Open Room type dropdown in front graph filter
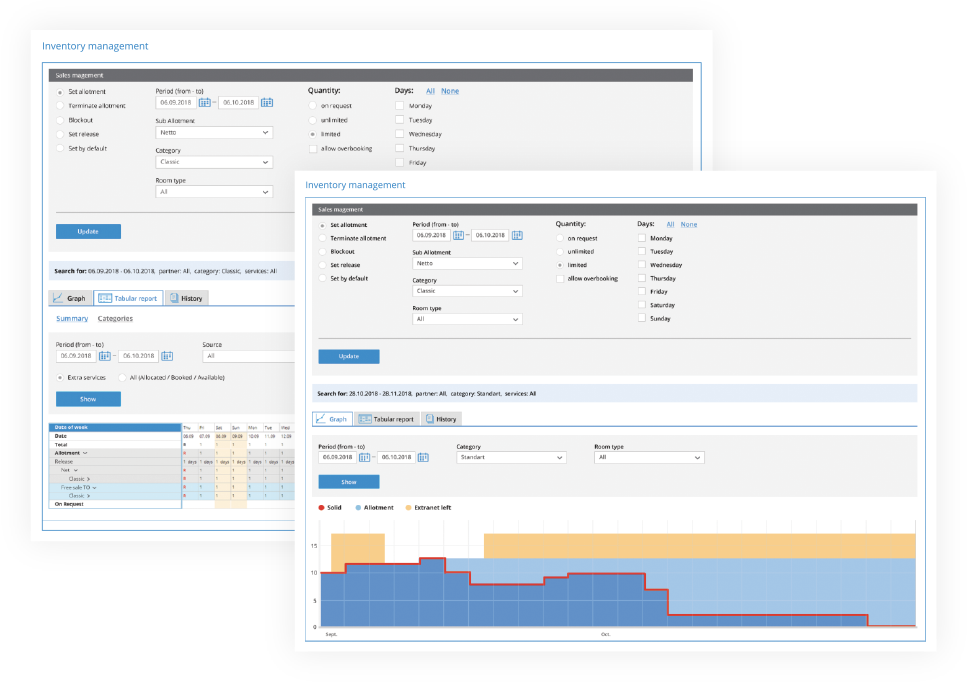 point(649,457)
